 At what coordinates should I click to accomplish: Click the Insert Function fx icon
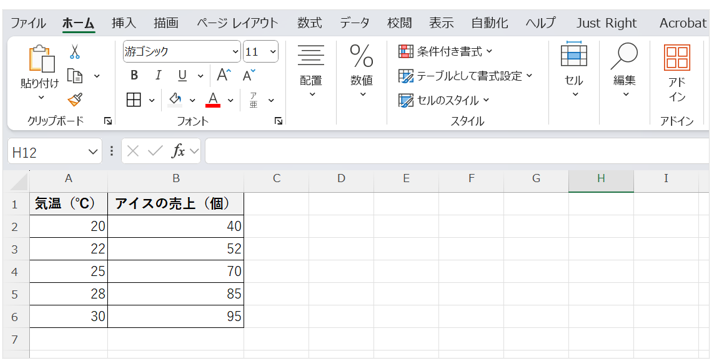(x=178, y=151)
